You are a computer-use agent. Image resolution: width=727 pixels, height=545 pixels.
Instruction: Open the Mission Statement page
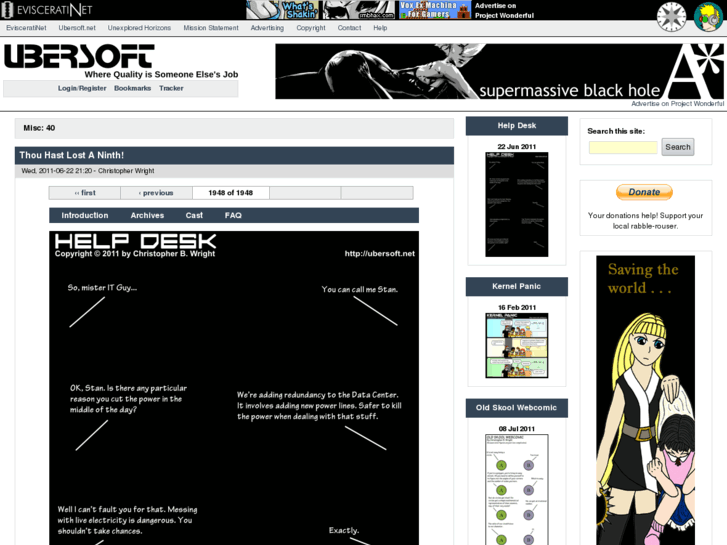[211, 28]
